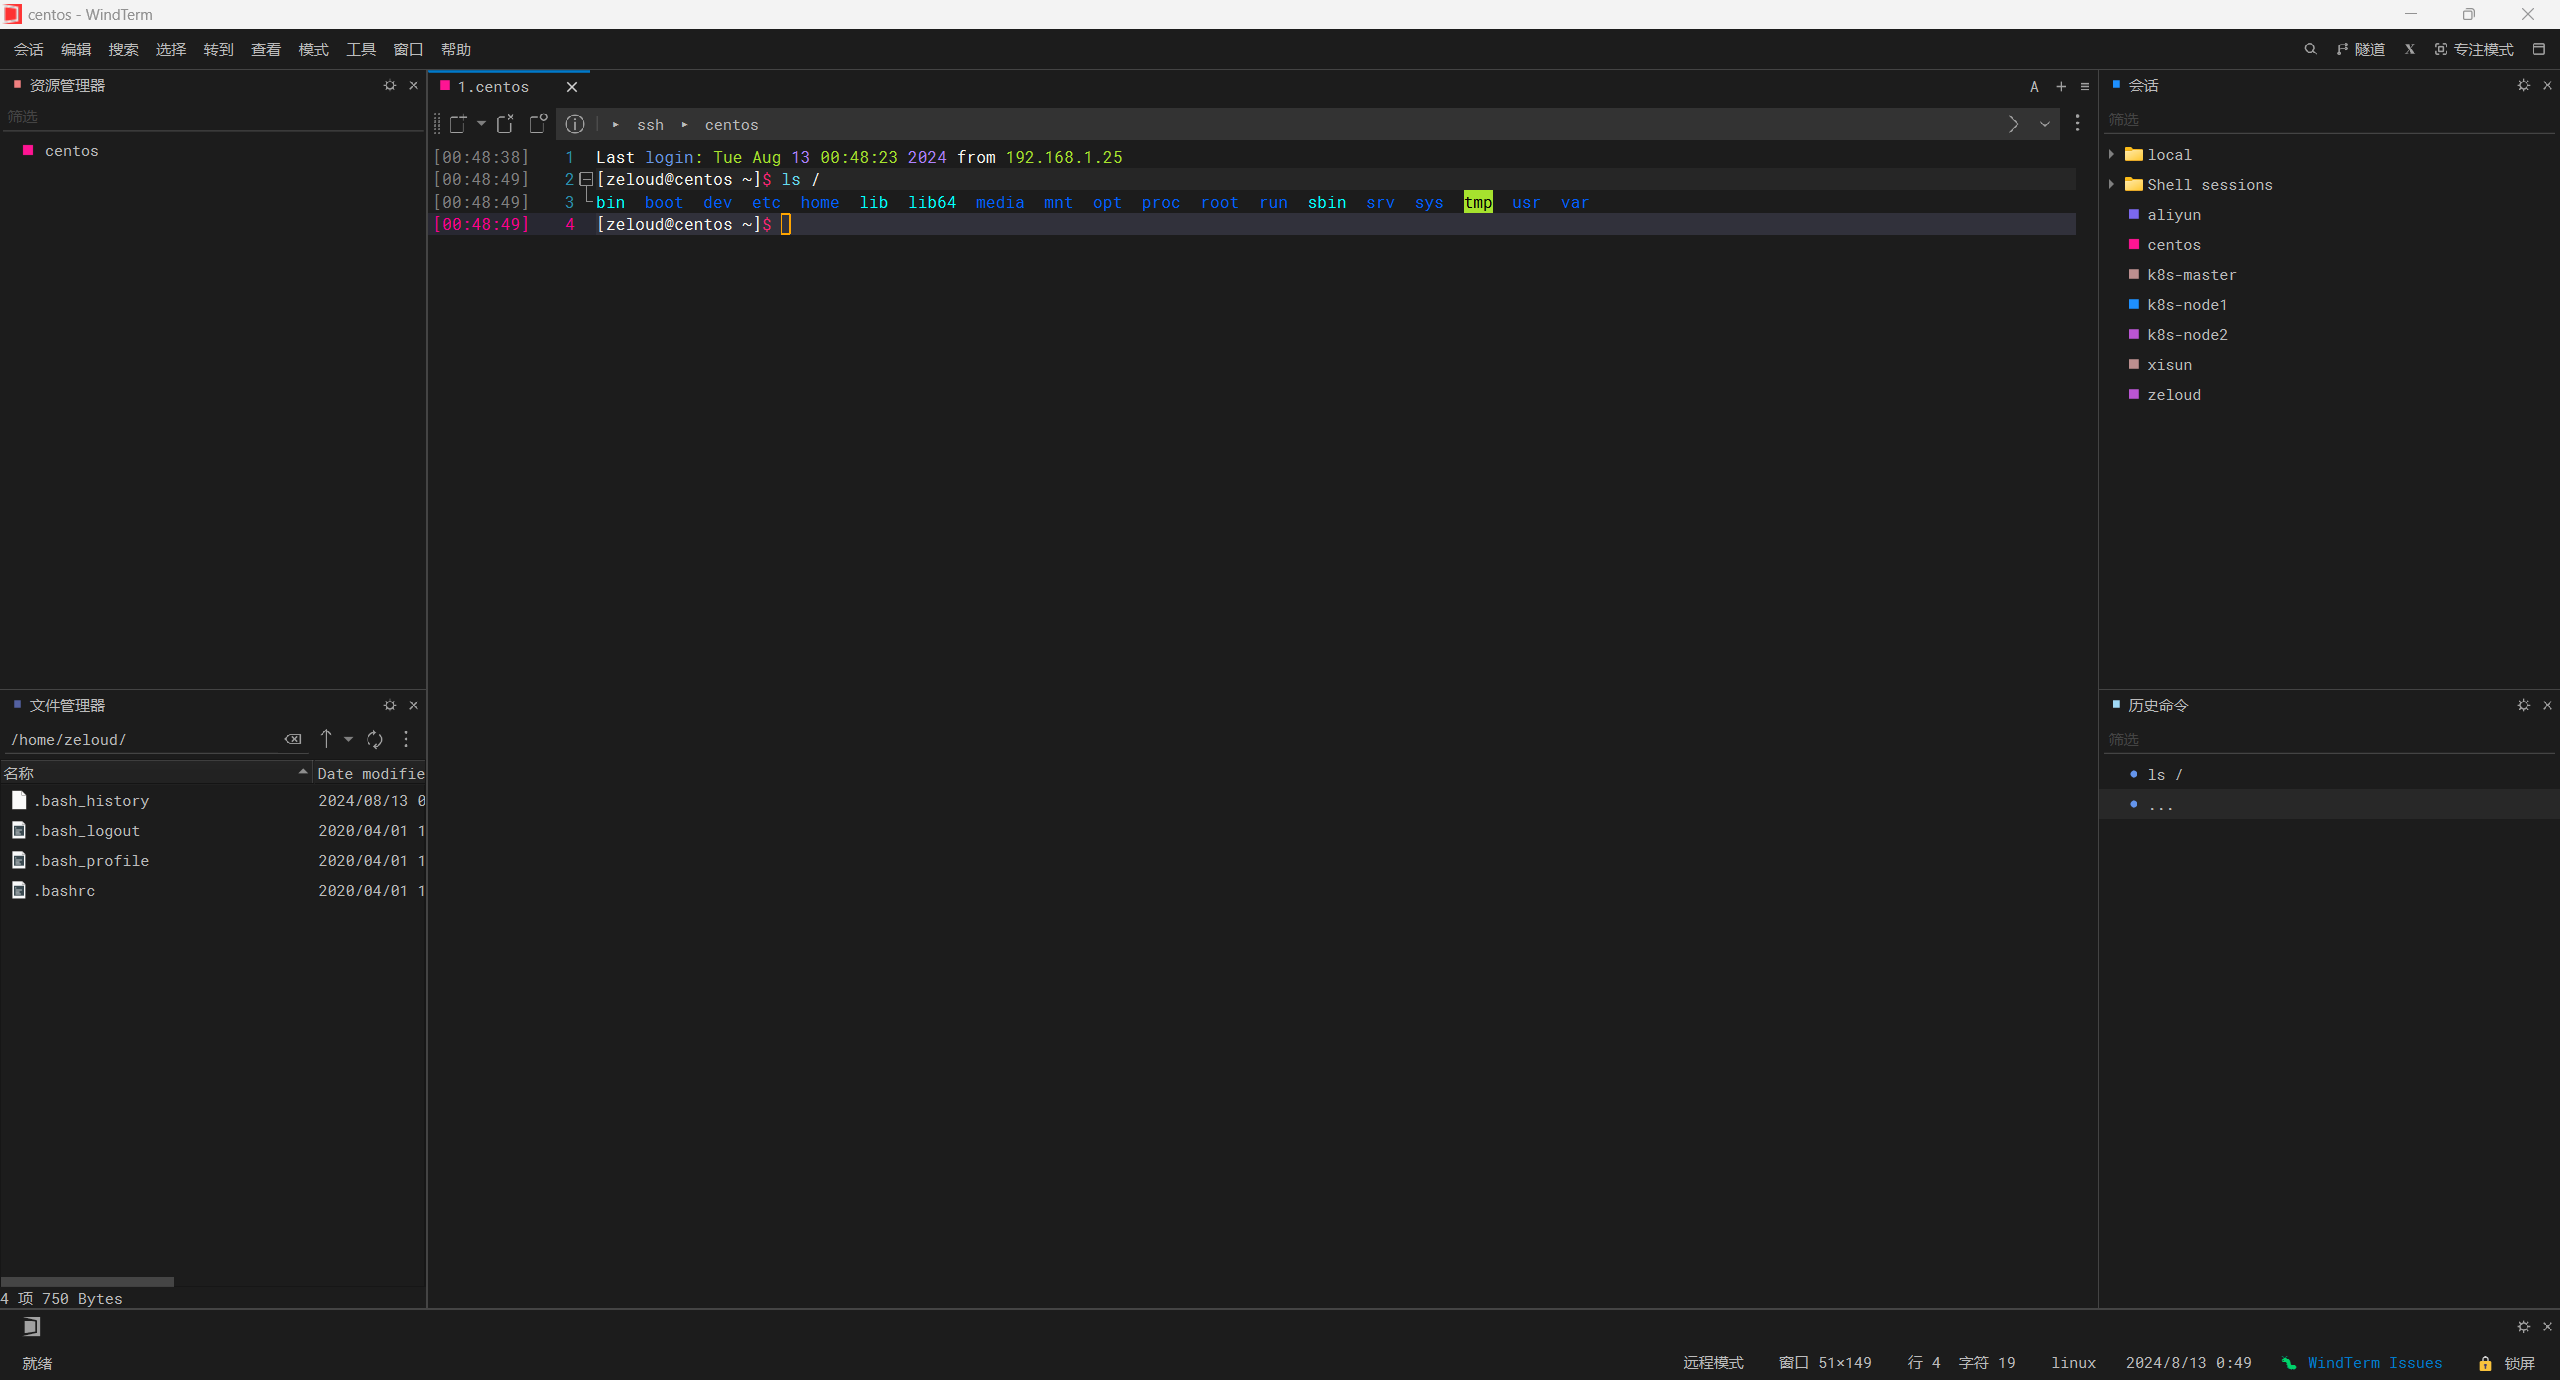Click the search icon in top right bar
Viewport: 2560px width, 1380px height.
pos(2310,49)
